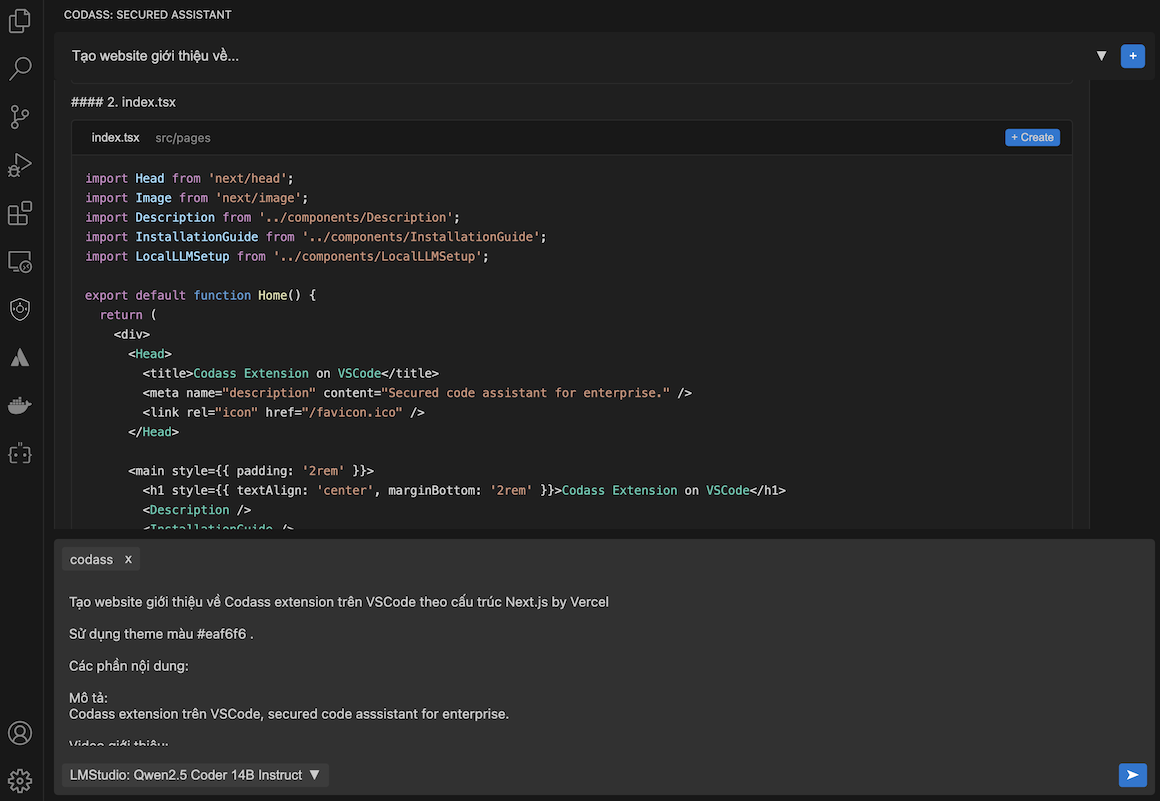Open the Atlassian panel in activity bar
The height and width of the screenshot is (801, 1160).
click(20, 358)
